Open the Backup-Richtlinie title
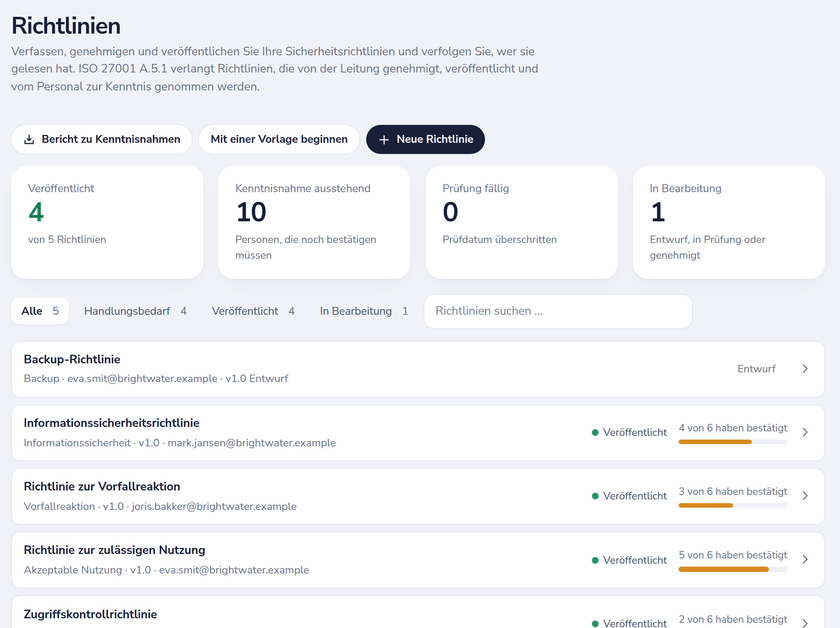The image size is (840, 628). tap(72, 360)
